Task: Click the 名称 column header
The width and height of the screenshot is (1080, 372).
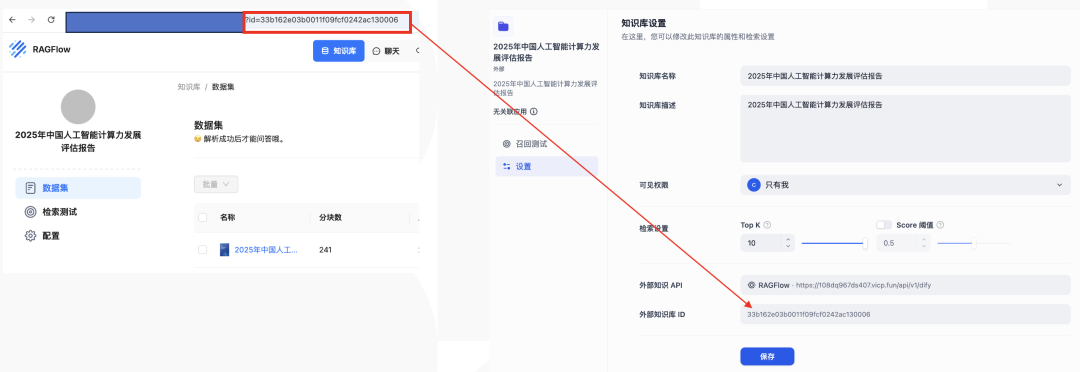Action: tap(228, 217)
